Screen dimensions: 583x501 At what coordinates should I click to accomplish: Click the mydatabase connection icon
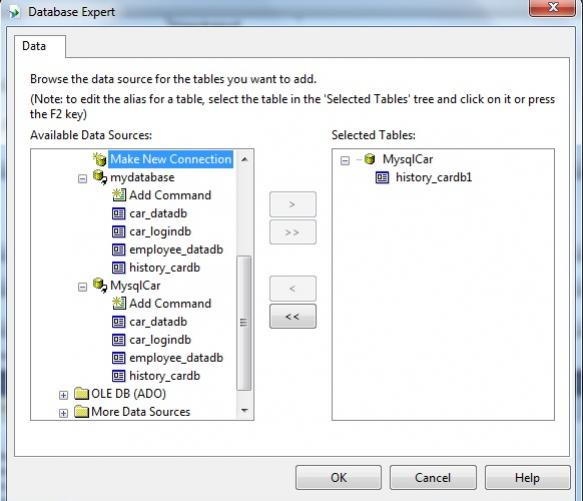pyautogui.click(x=100, y=177)
